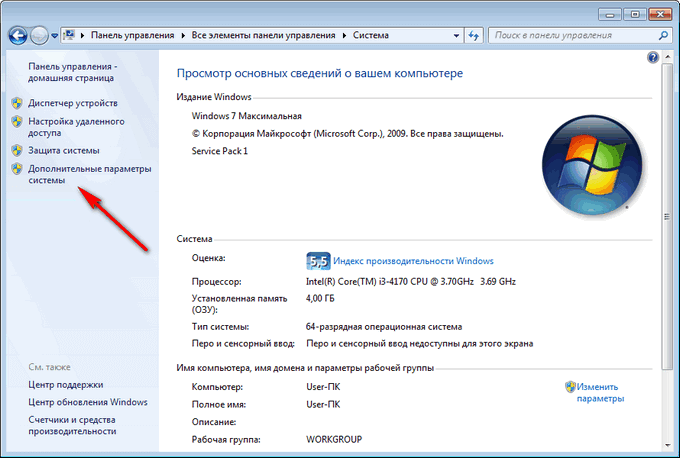Go back with the Back arrow button
Image resolution: width=680 pixels, height=458 pixels.
pos(18,35)
